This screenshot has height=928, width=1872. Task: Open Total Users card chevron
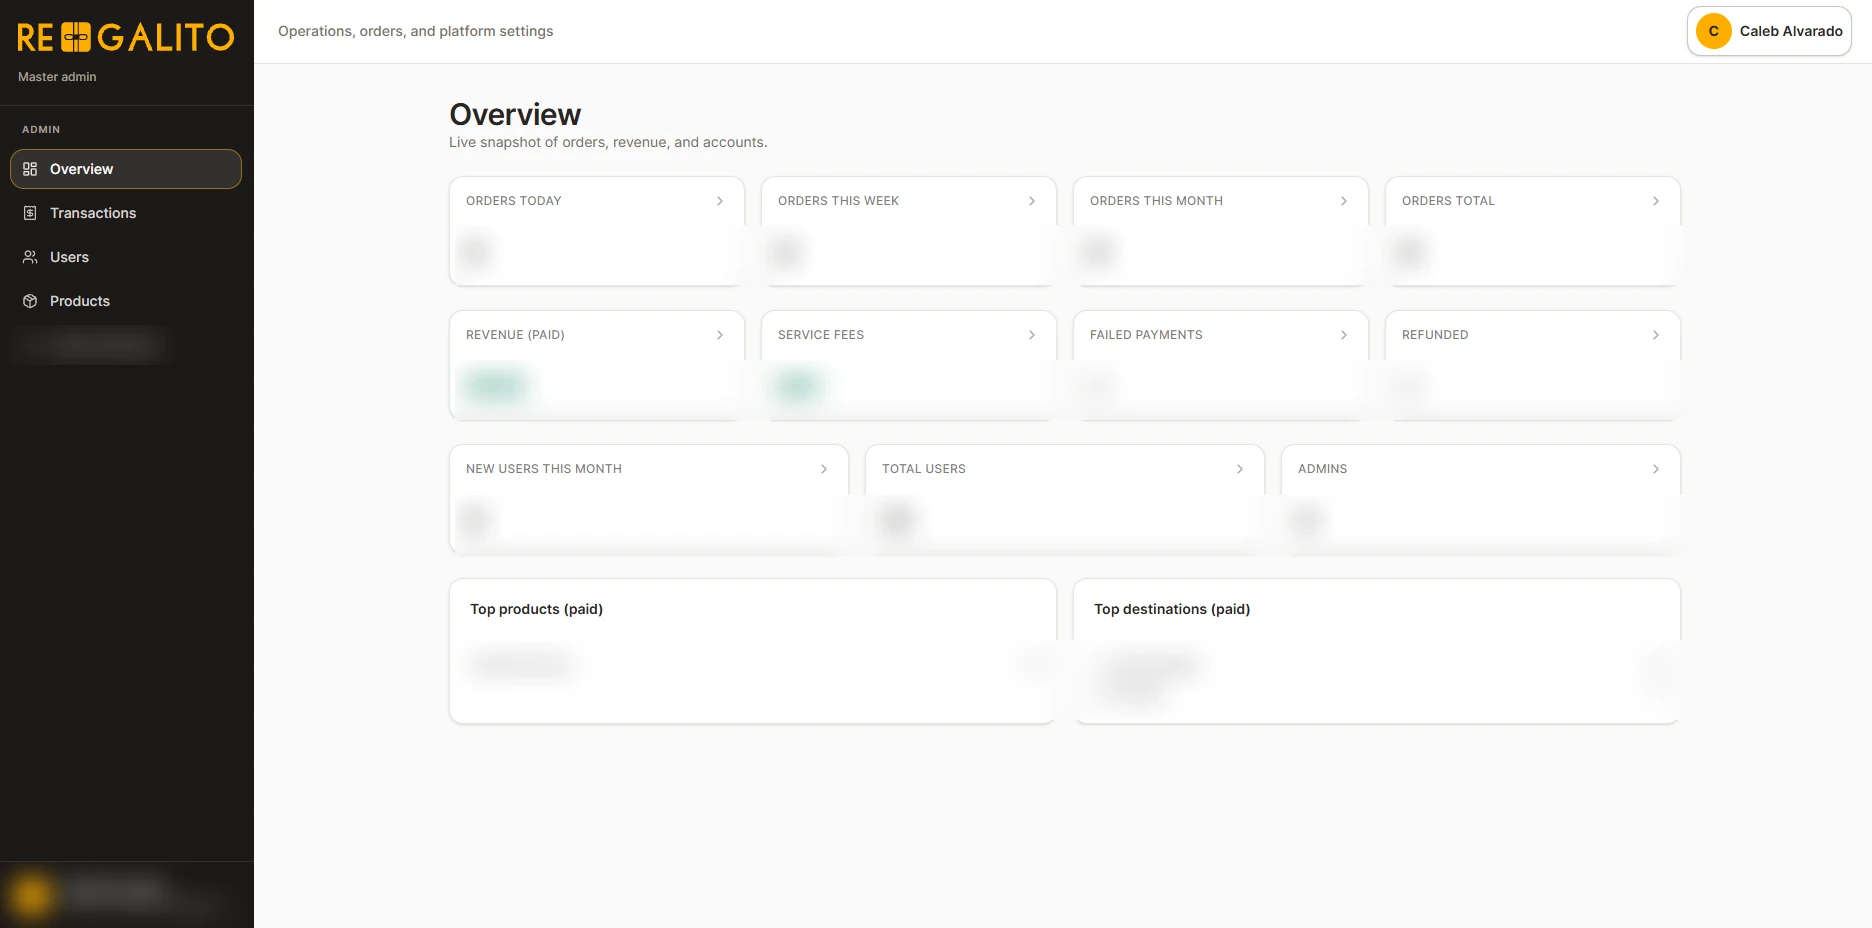pyautogui.click(x=1240, y=469)
